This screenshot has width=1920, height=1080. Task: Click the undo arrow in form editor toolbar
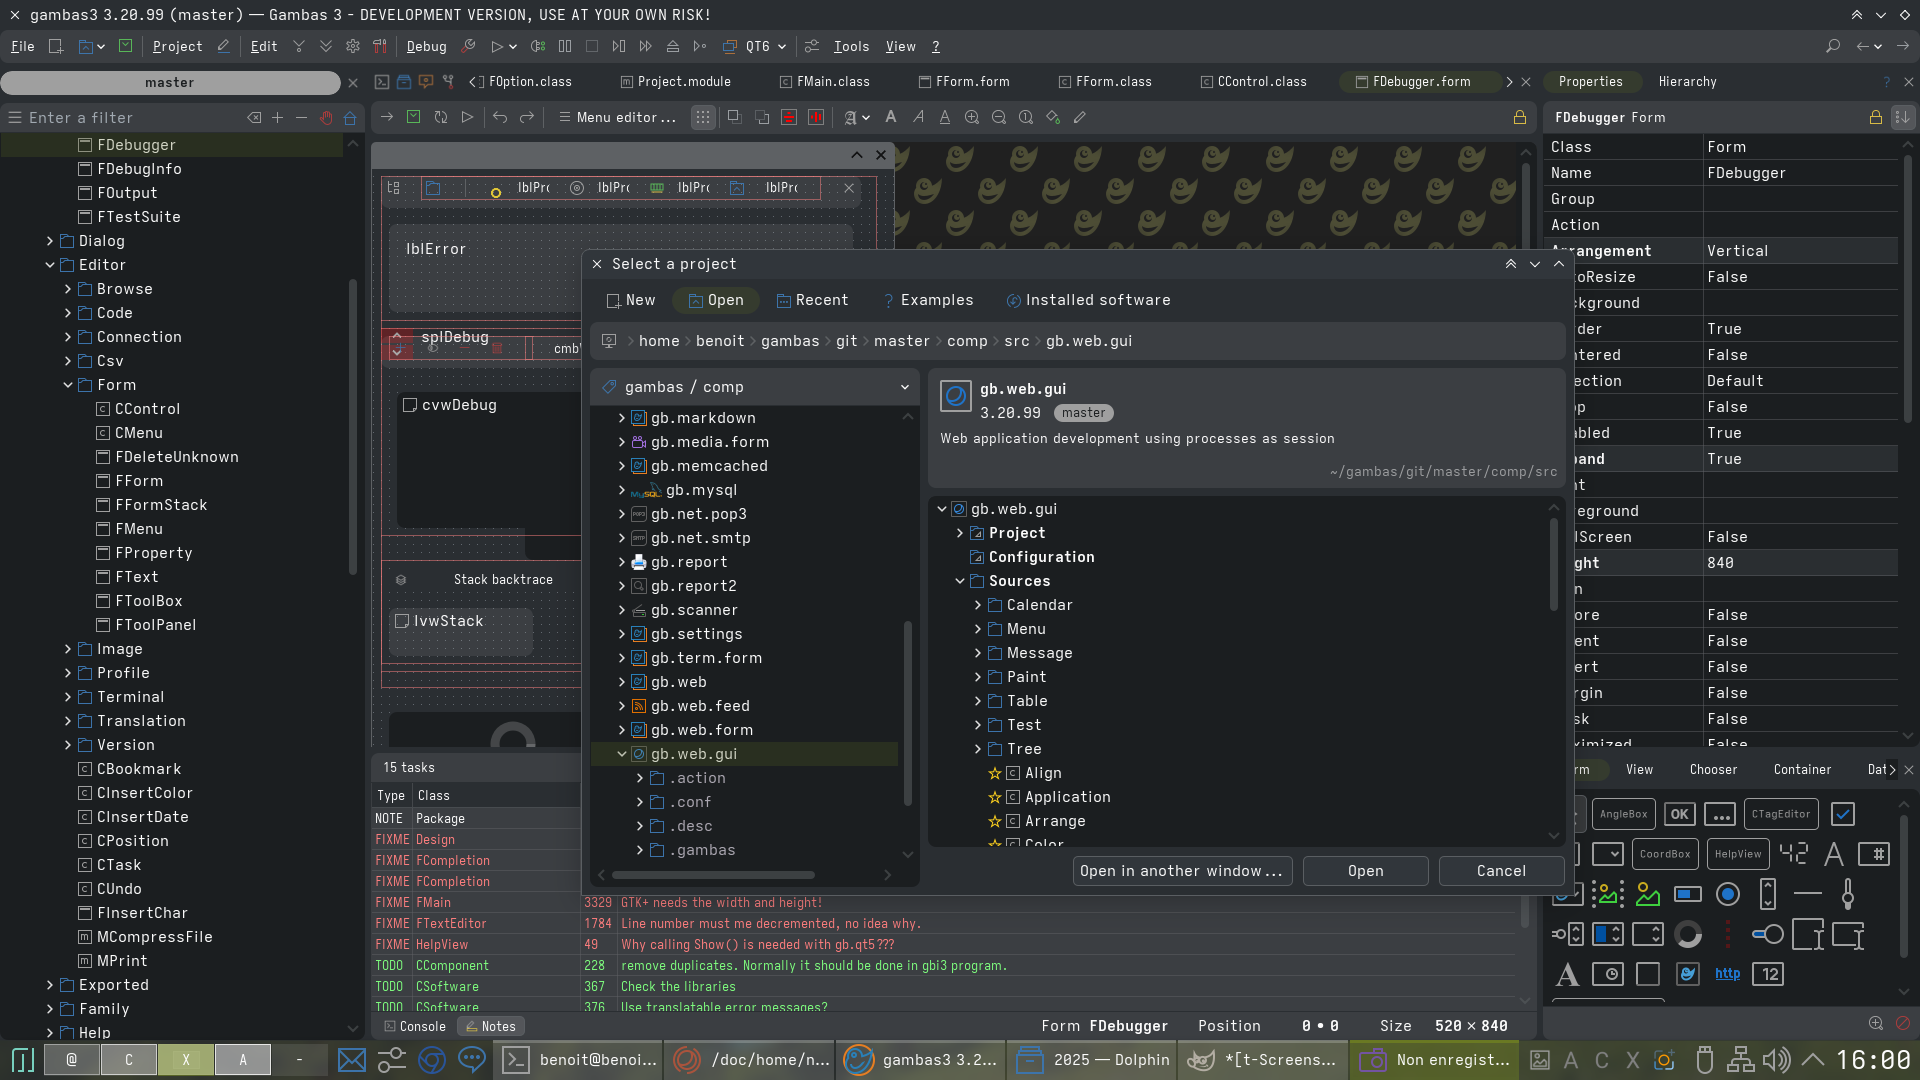click(500, 118)
